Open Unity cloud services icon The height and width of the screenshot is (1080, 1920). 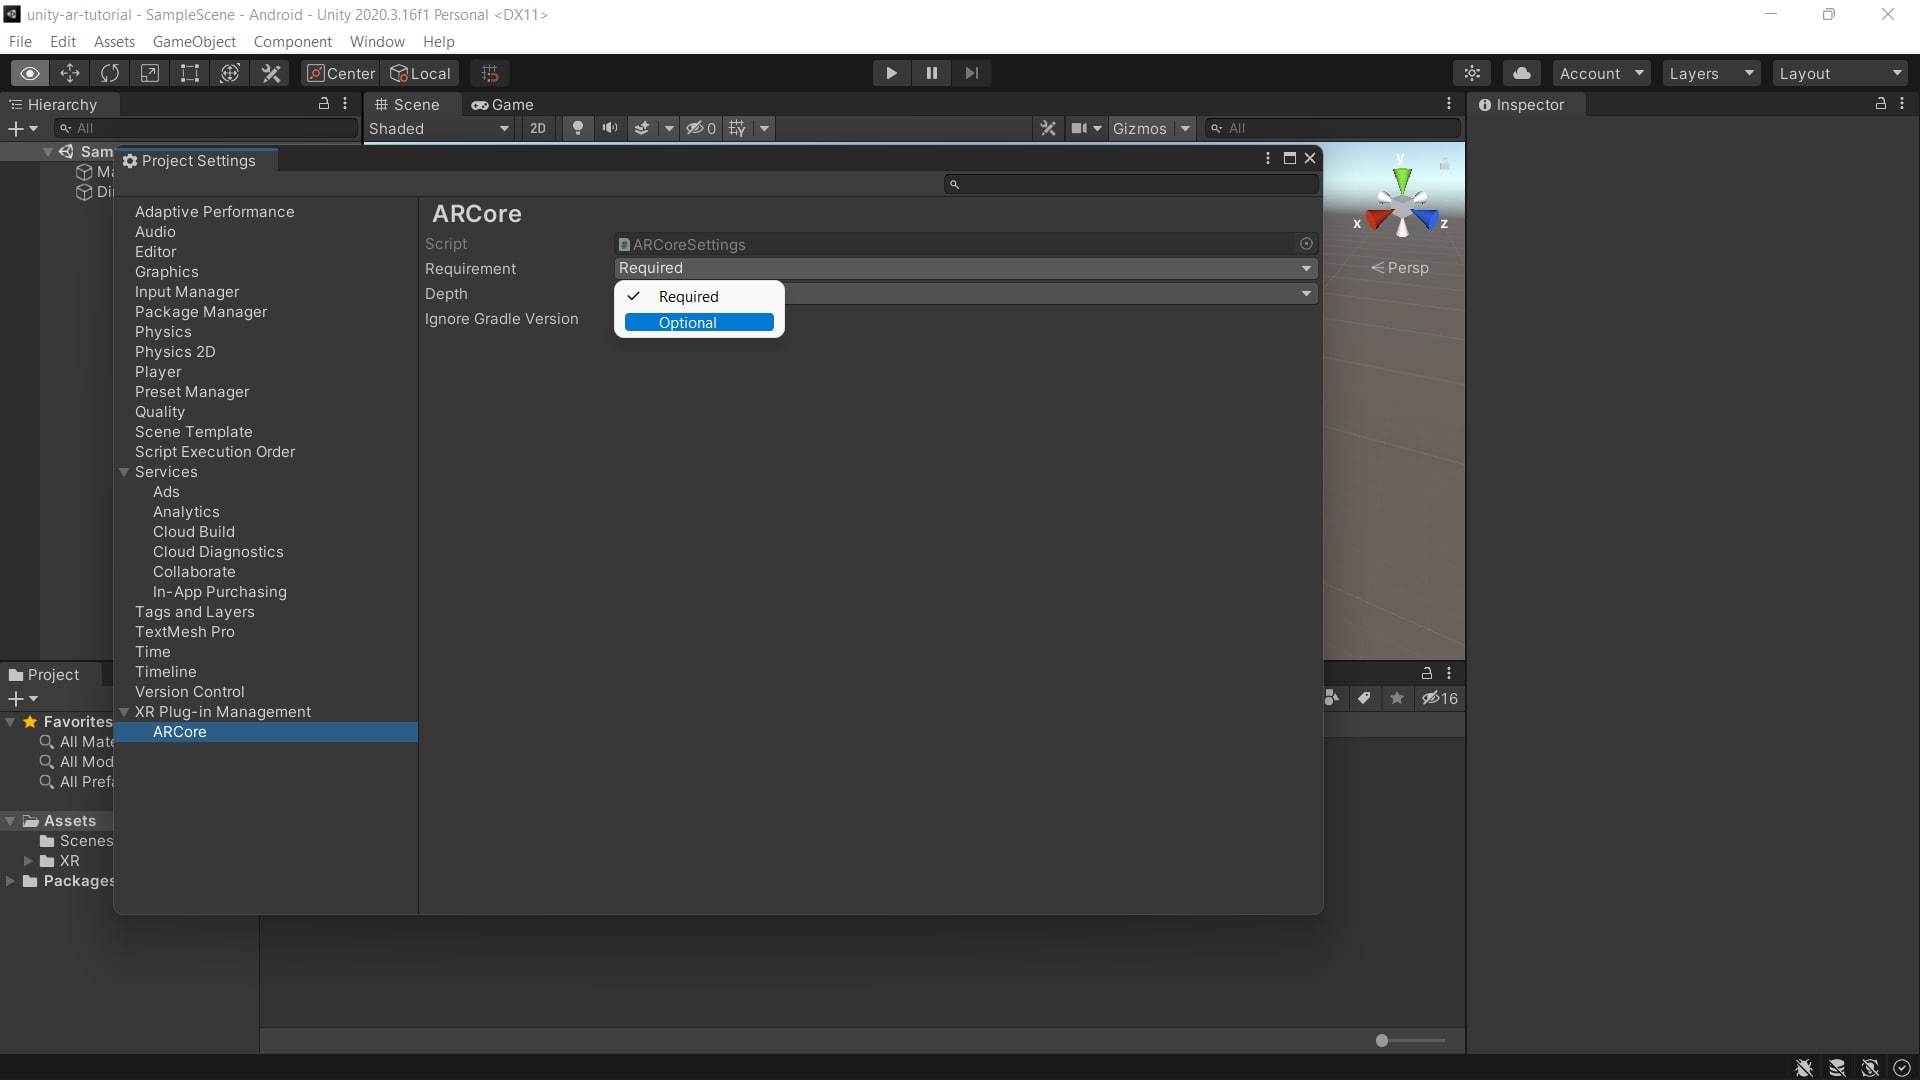(x=1521, y=73)
